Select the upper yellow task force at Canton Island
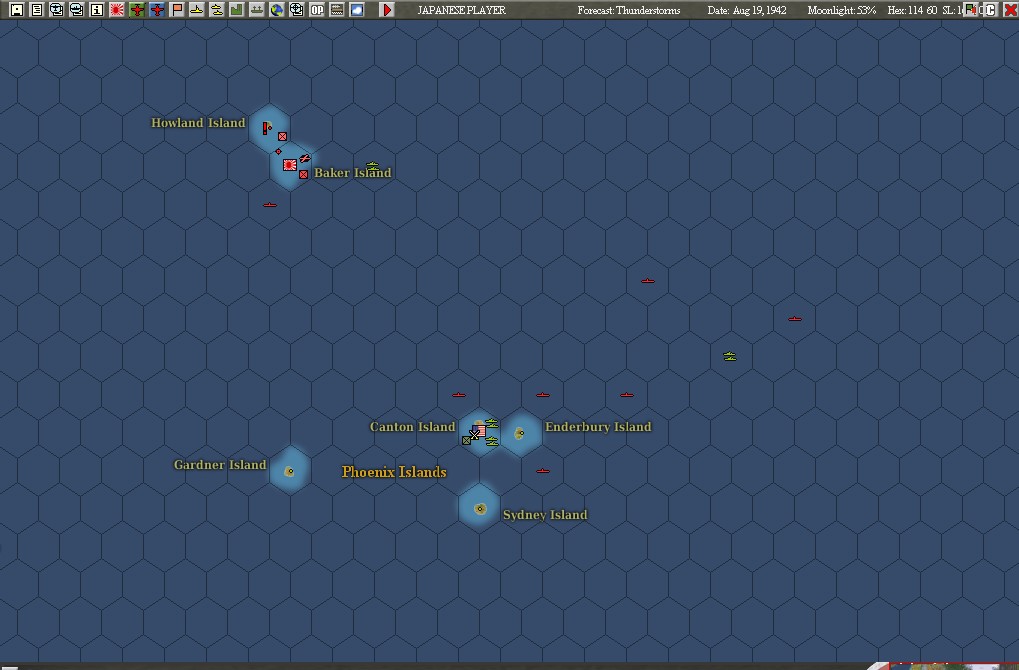Image resolution: width=1019 pixels, height=670 pixels. point(492,423)
